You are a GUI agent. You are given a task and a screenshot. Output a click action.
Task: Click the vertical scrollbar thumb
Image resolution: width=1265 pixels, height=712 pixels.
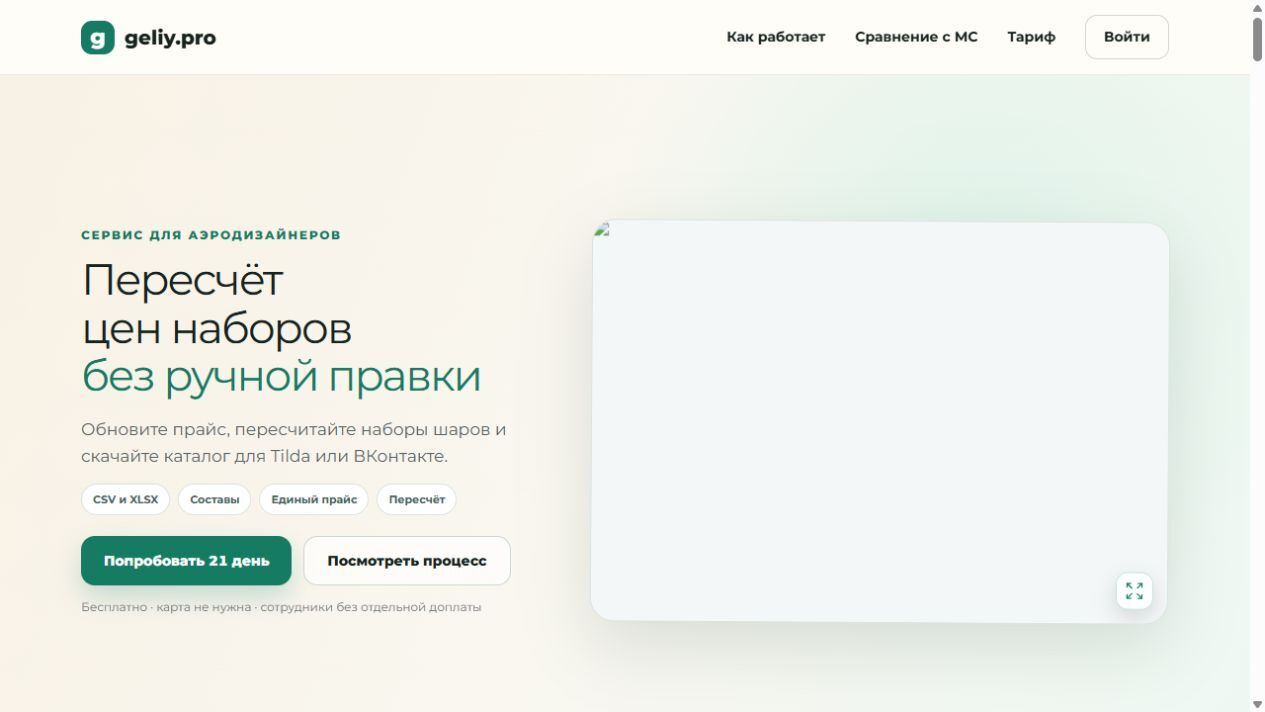pyautogui.click(x=1257, y=39)
